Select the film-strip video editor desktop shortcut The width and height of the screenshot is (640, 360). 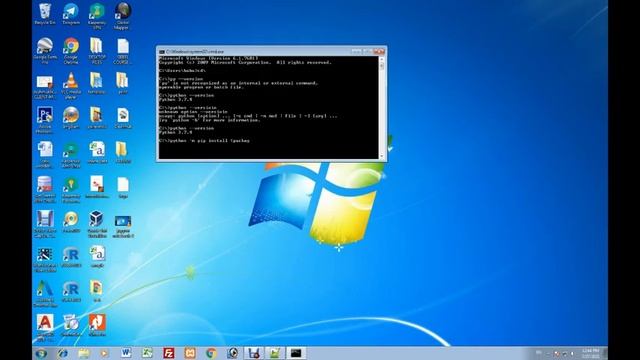click(44, 259)
